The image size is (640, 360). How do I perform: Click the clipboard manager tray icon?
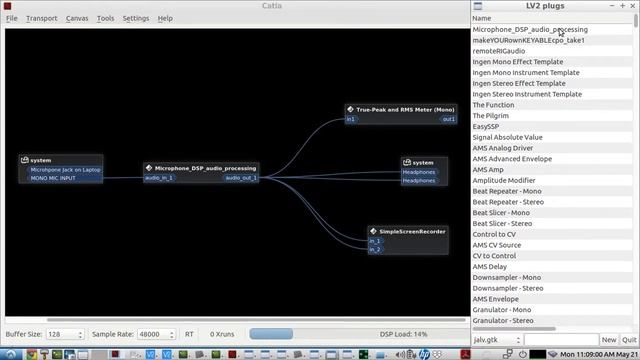412,354
